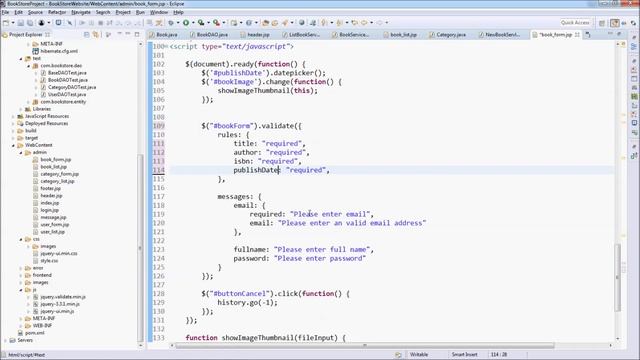Collapse the css folder

(x=21, y=239)
